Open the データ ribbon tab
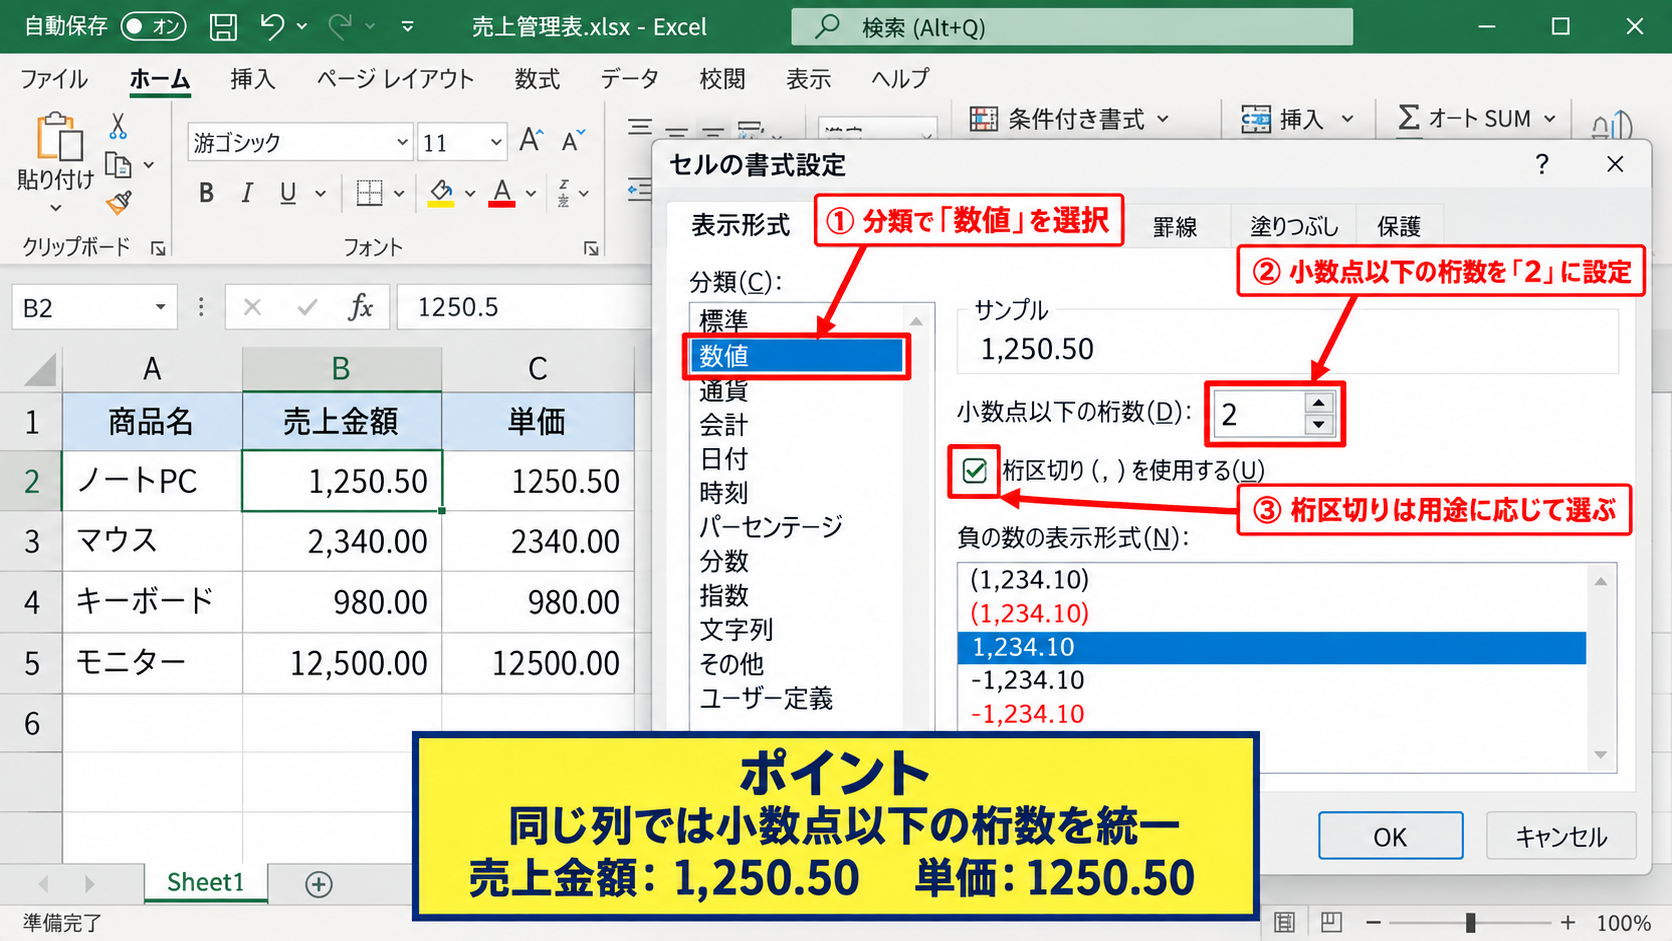 click(630, 79)
